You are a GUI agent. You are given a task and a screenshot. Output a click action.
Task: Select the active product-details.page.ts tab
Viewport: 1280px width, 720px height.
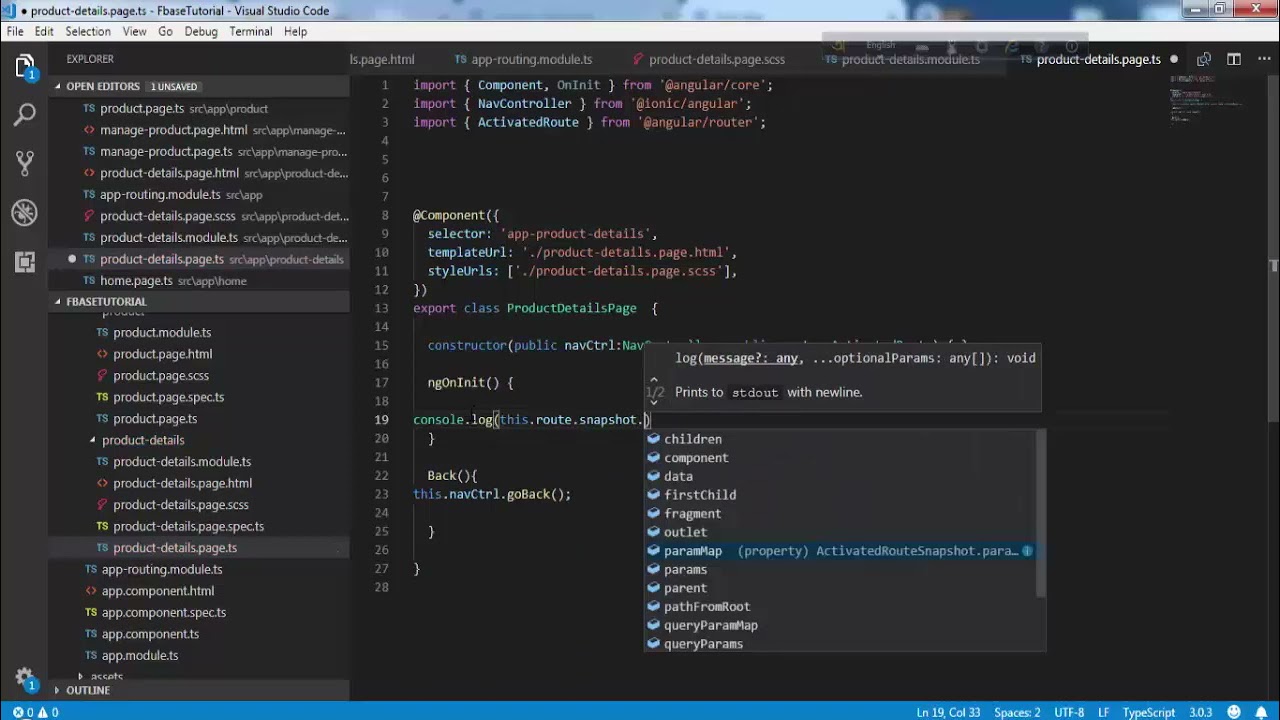point(1098,60)
